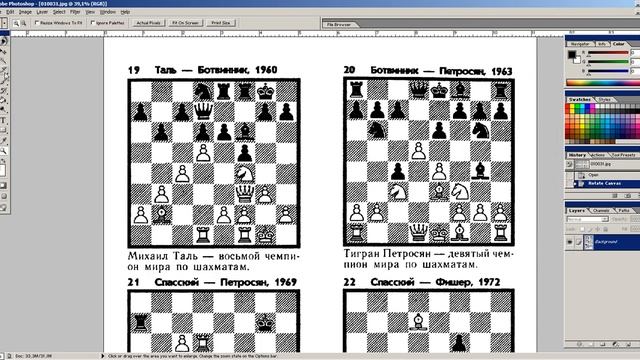The image size is (640, 360).
Task: Click the Fit On Screen button
Action: click(185, 23)
